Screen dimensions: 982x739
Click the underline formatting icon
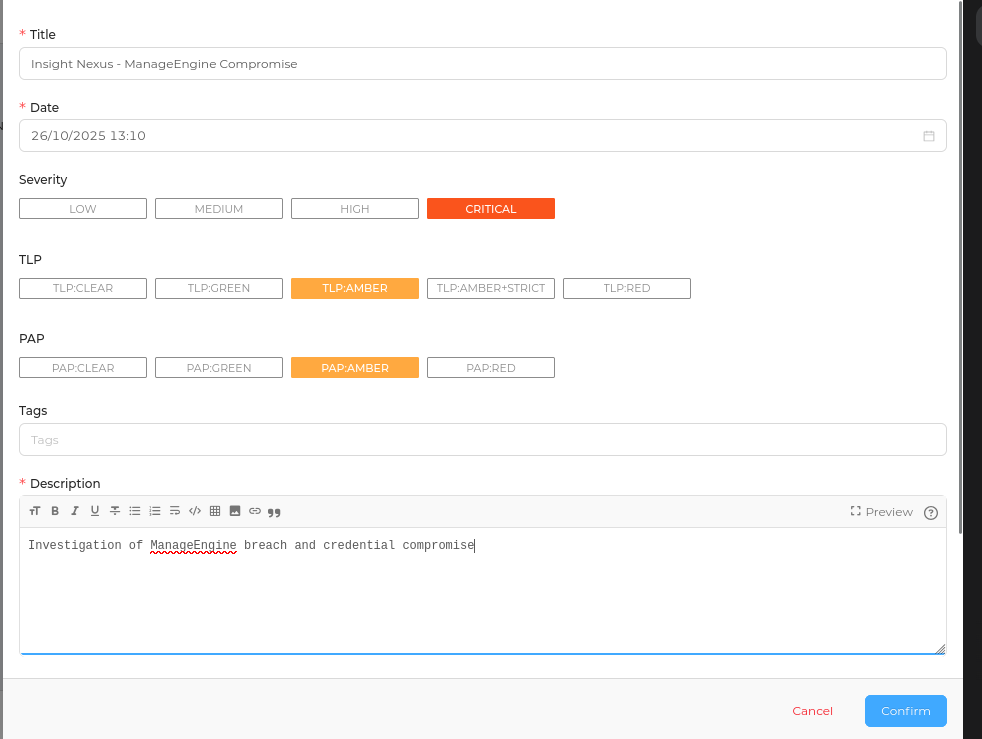coord(95,511)
